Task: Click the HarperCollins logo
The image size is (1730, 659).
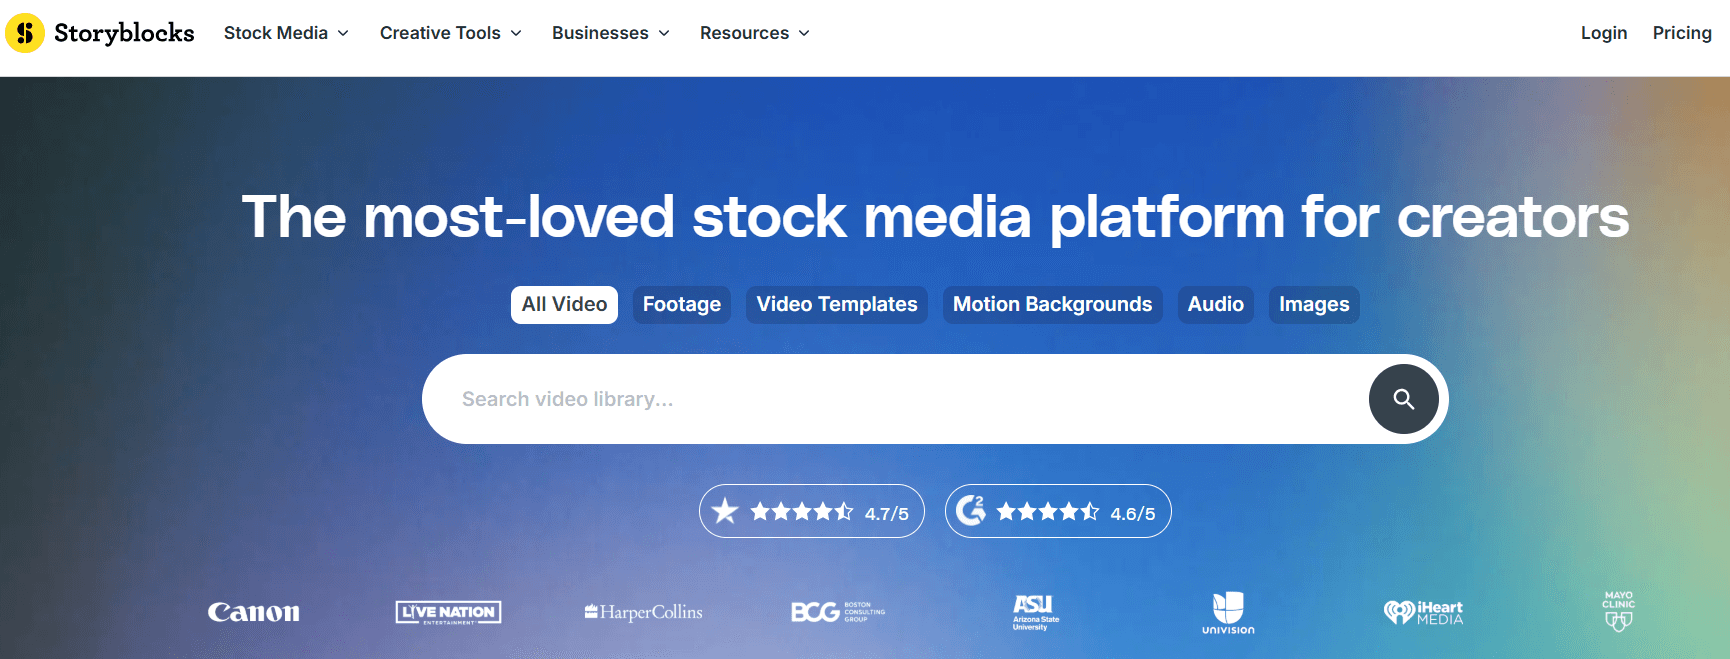Action: (644, 612)
